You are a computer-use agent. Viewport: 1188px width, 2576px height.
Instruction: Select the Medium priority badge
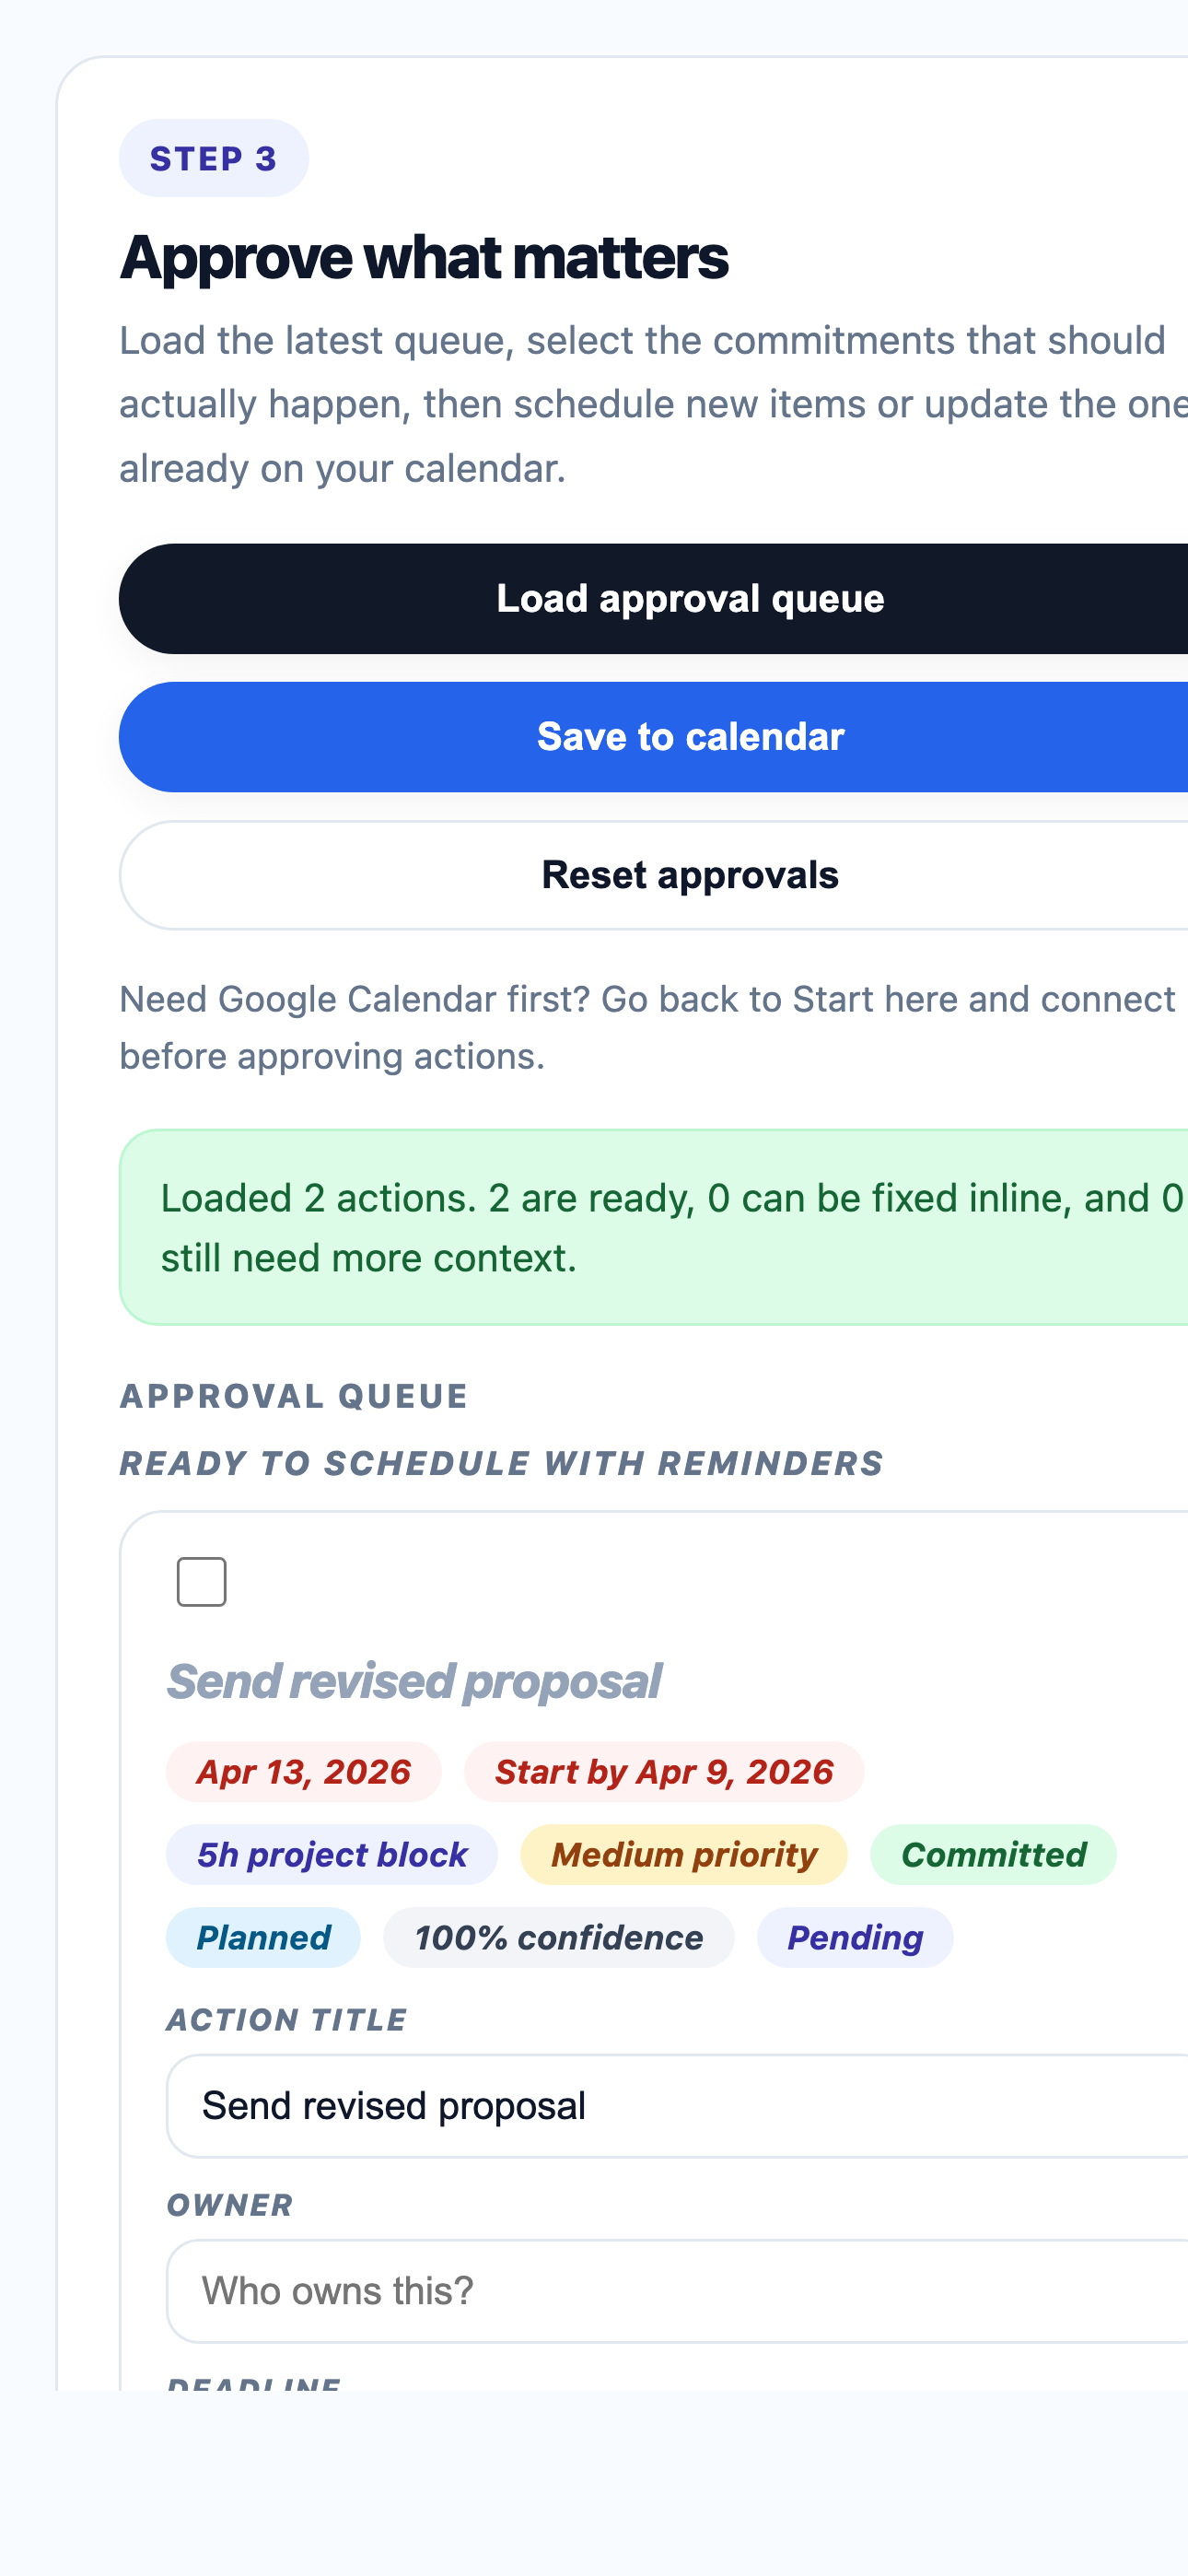click(x=683, y=1855)
